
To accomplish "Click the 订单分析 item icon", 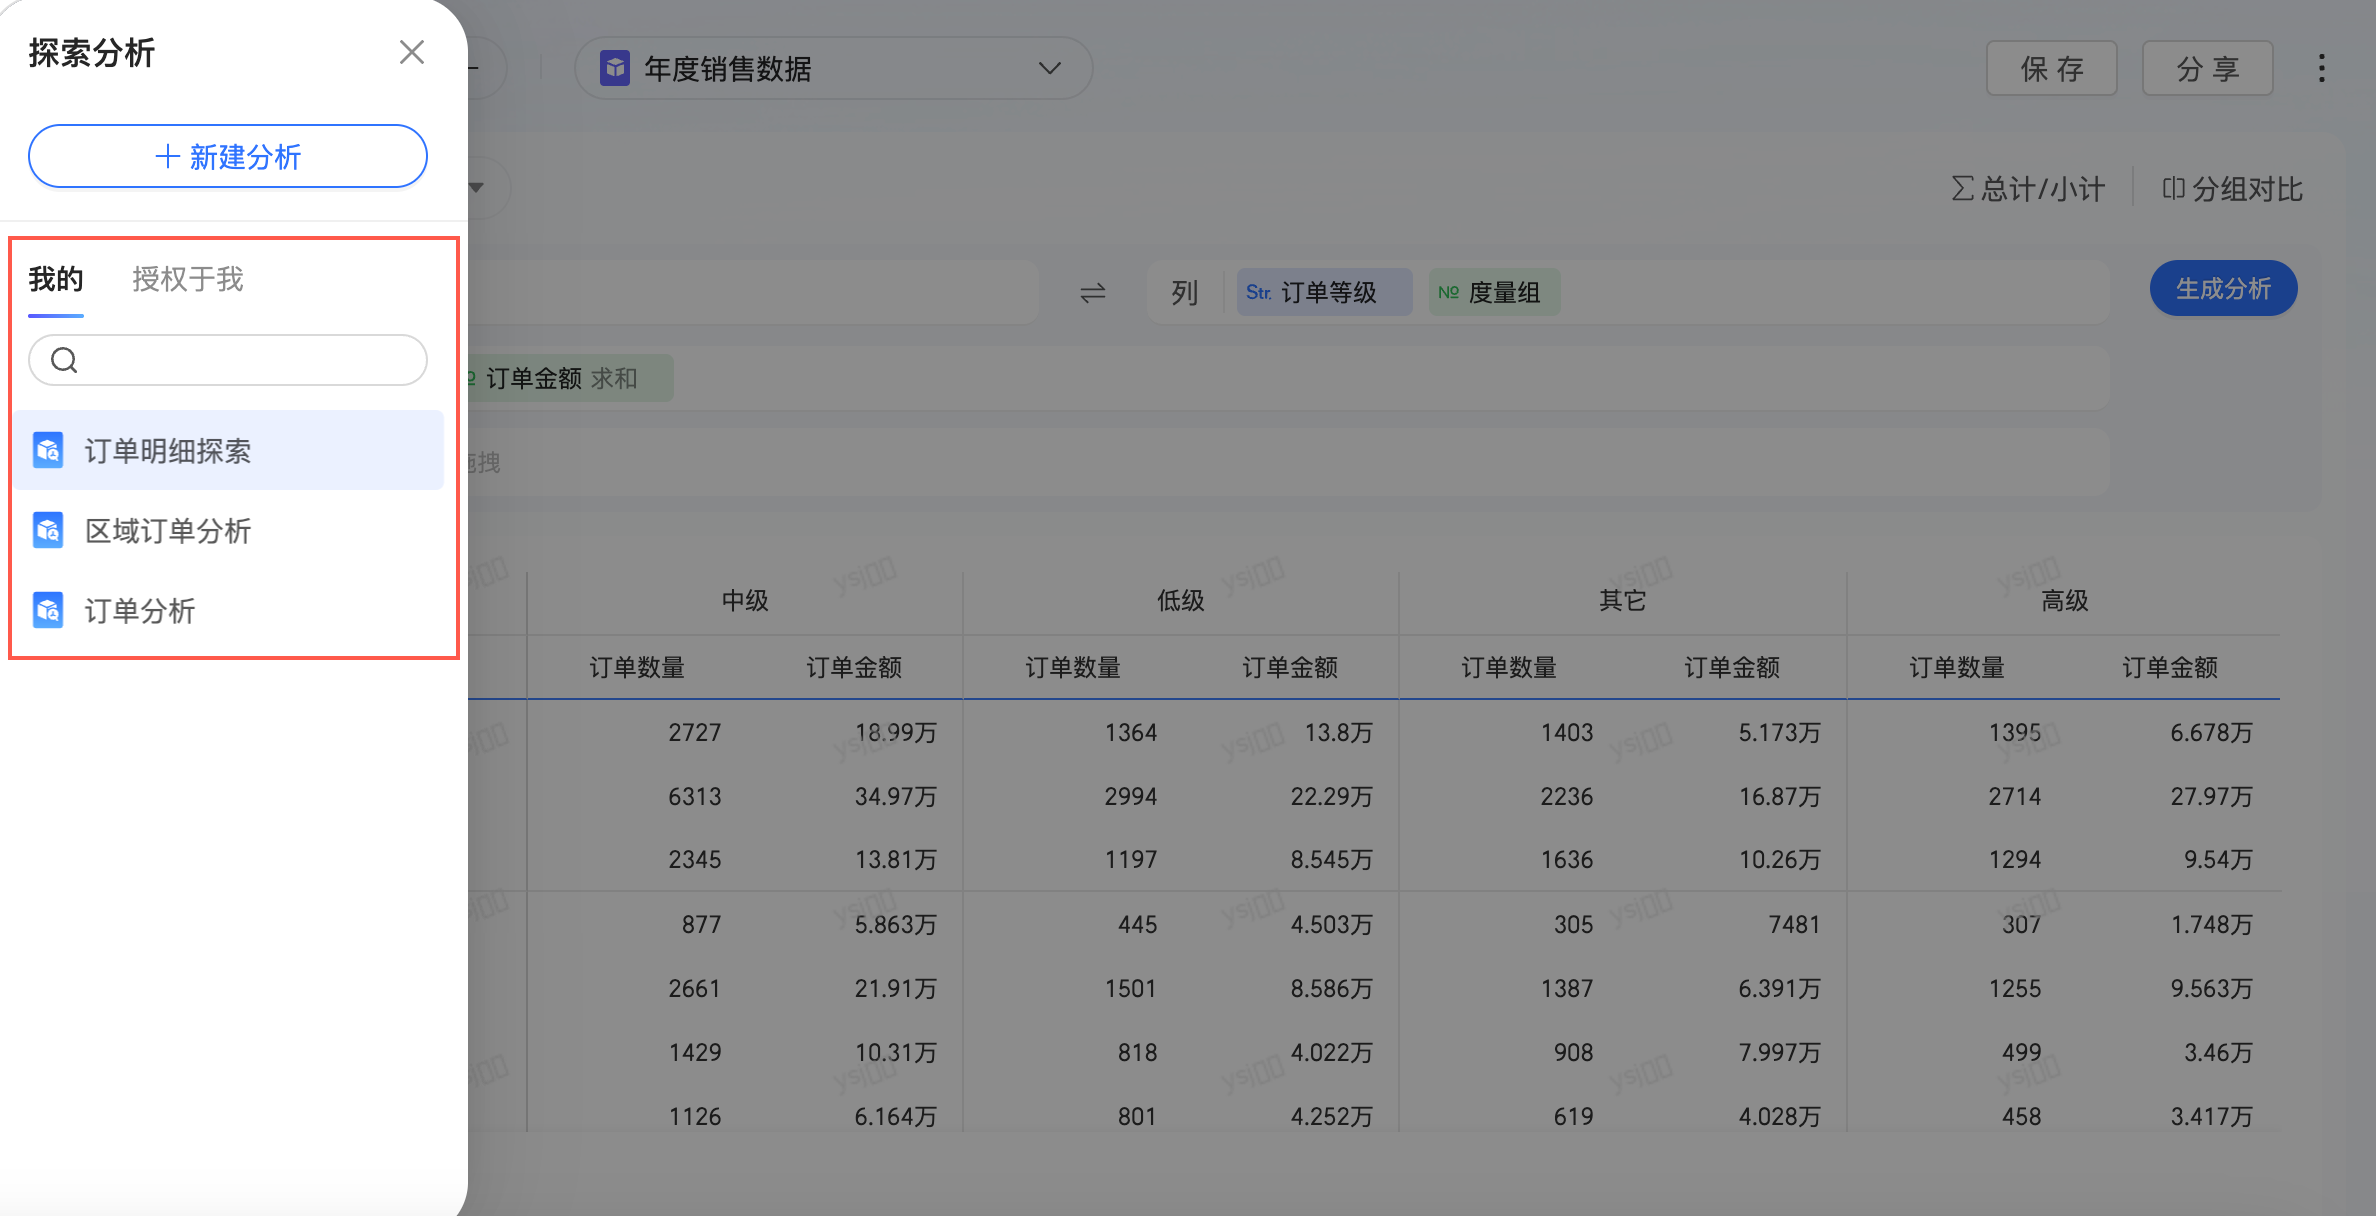I will coord(48,610).
